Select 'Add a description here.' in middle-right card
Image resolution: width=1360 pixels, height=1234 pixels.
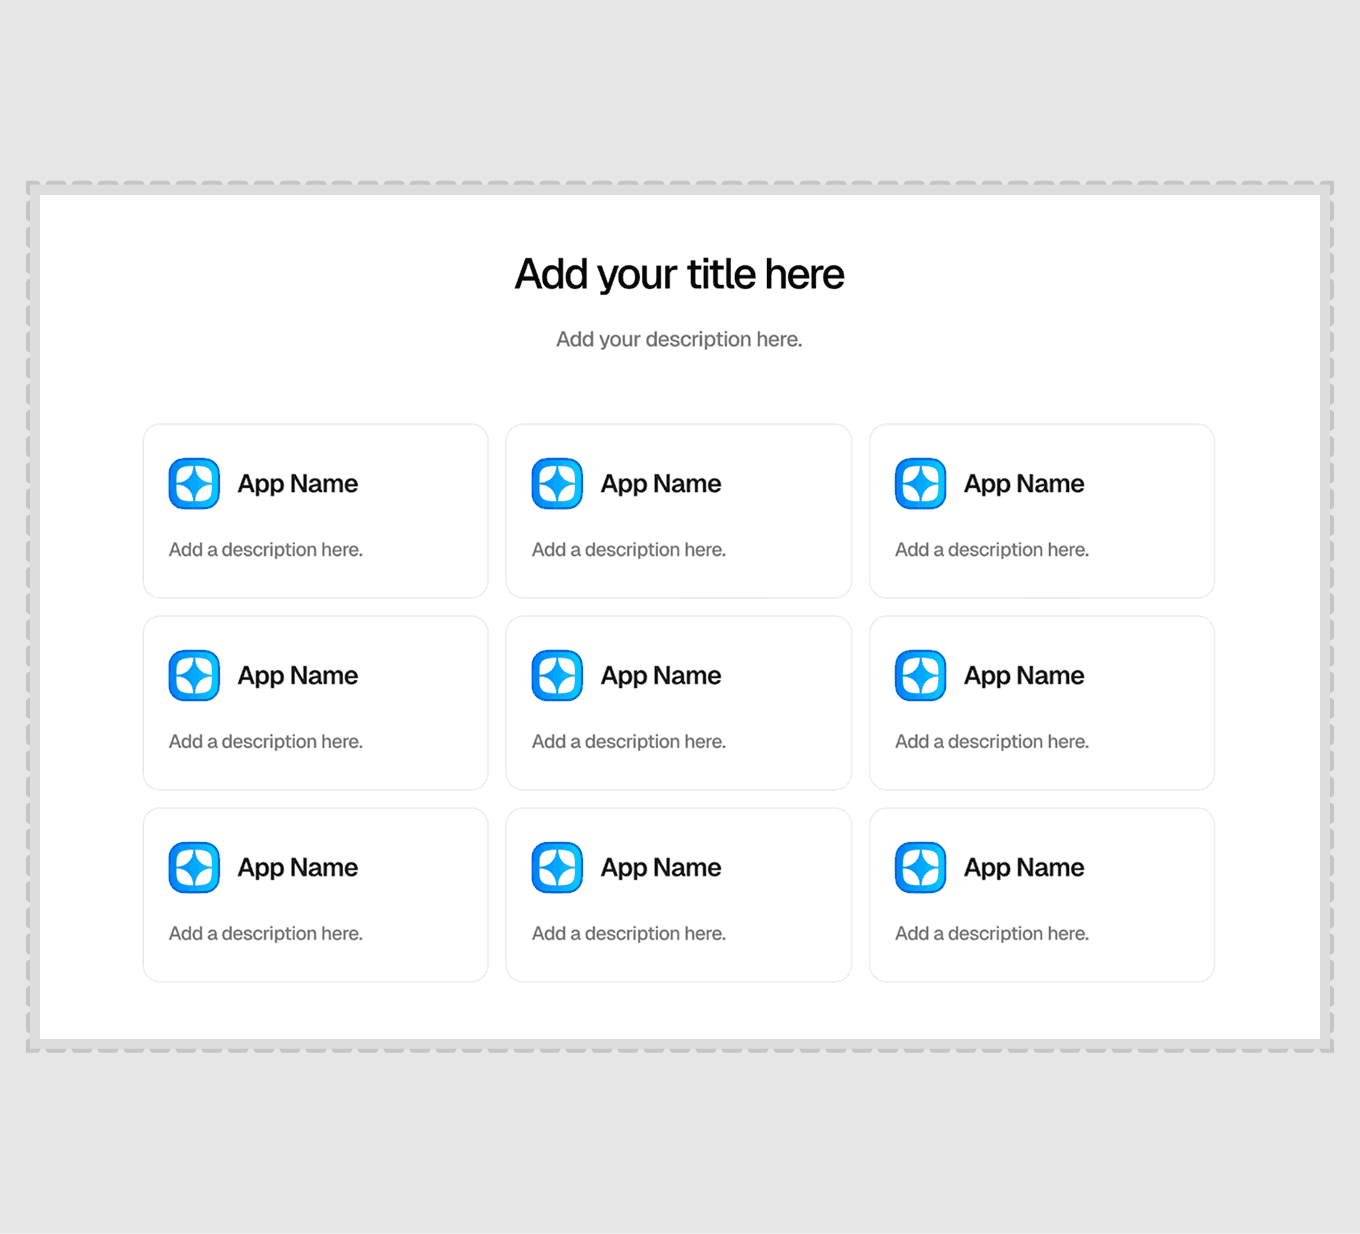click(992, 742)
